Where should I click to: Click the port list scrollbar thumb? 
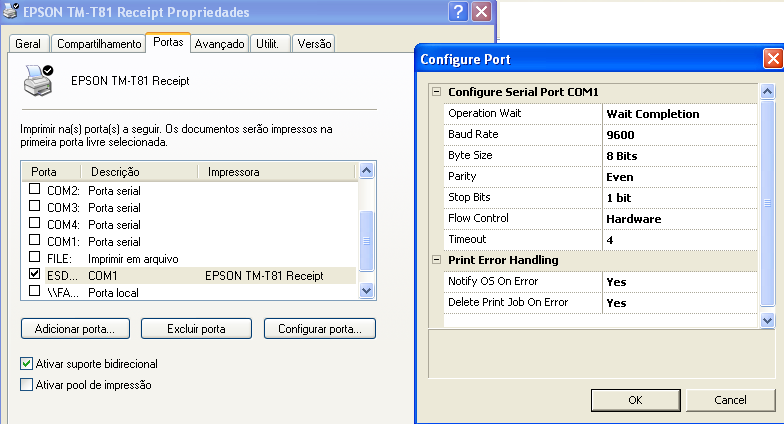click(366, 240)
